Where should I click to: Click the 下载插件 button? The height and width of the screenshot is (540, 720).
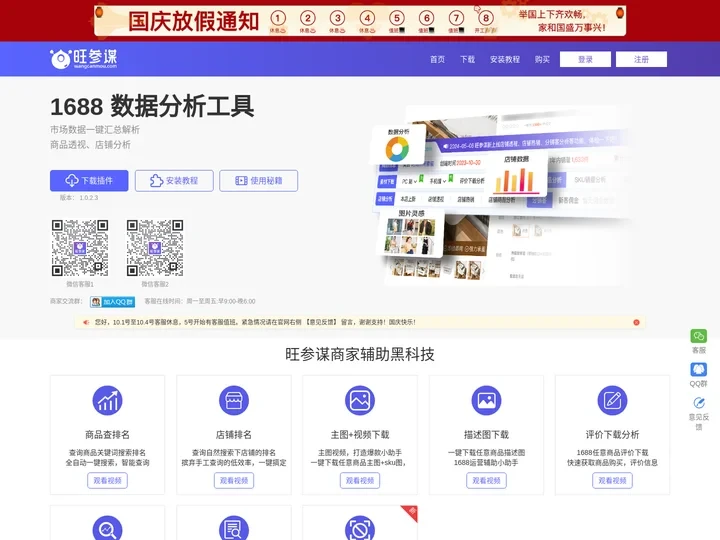click(89, 180)
